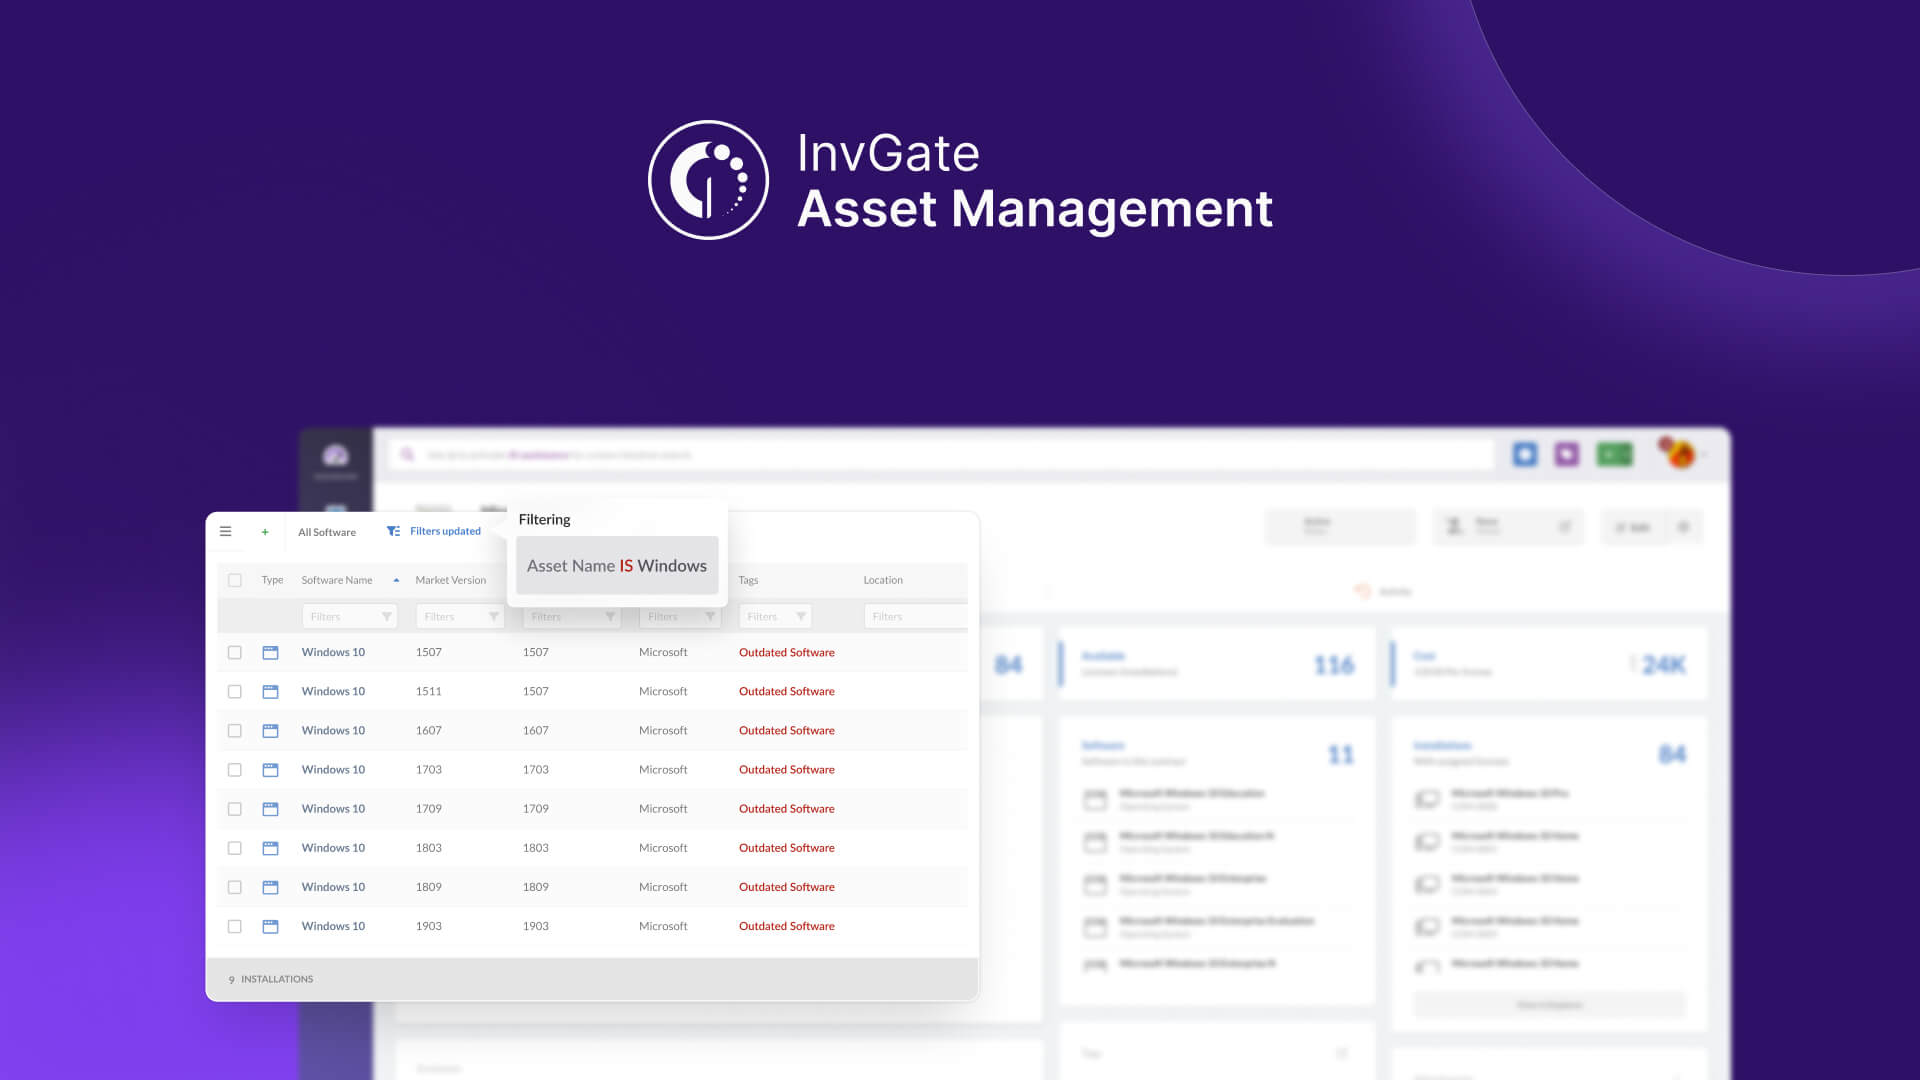Check the Windows 10 version 1809 row
Viewport: 1920px width, 1080px height.
(235, 887)
